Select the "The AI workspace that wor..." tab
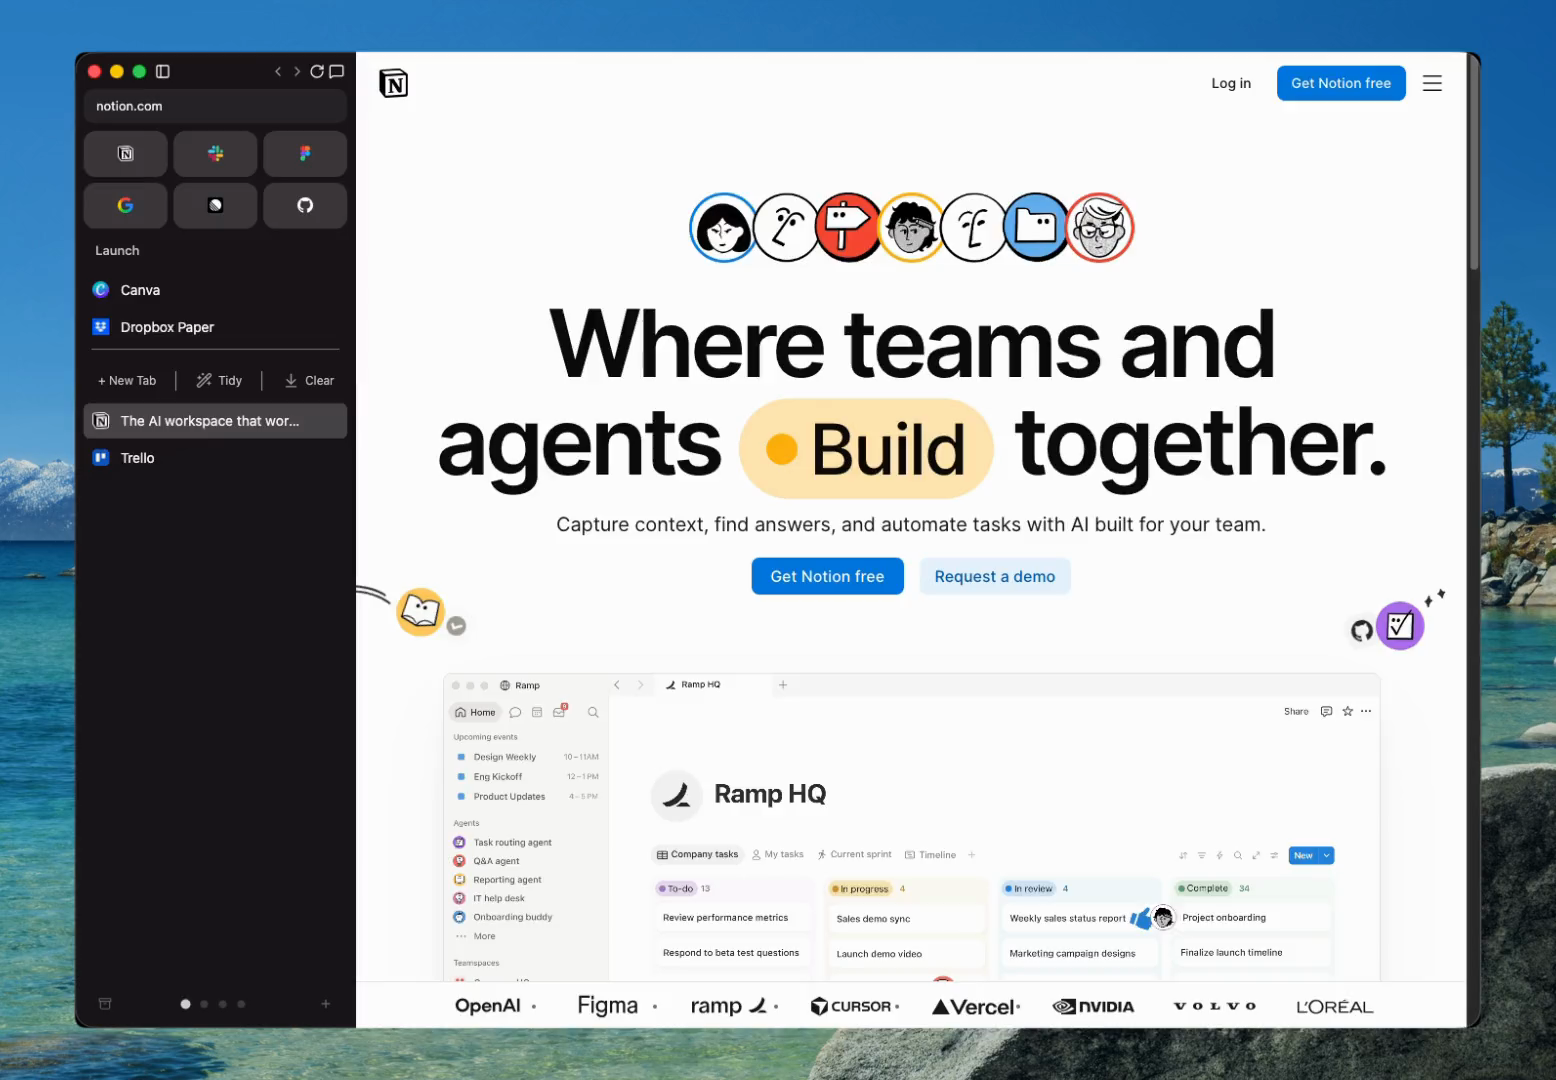The image size is (1556, 1080). point(215,421)
